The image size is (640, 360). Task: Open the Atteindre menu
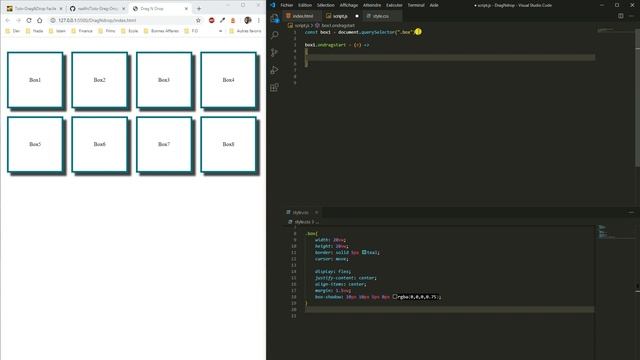click(x=372, y=5)
